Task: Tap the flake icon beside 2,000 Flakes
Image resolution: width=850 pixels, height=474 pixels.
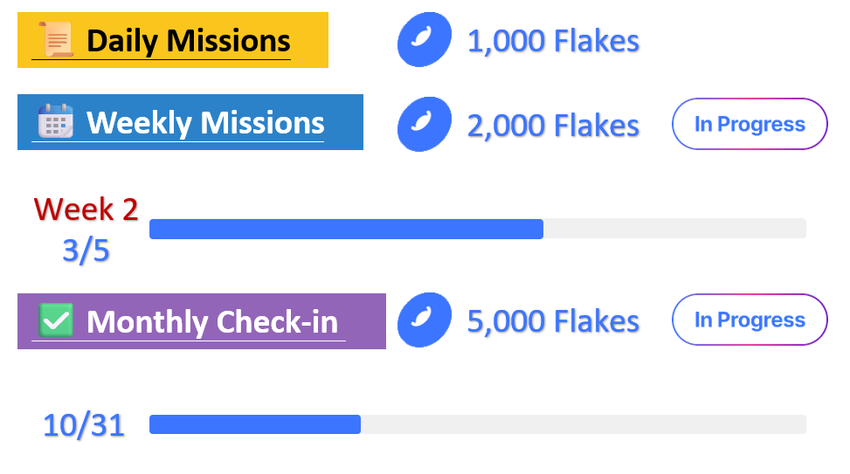Action: 420,124
